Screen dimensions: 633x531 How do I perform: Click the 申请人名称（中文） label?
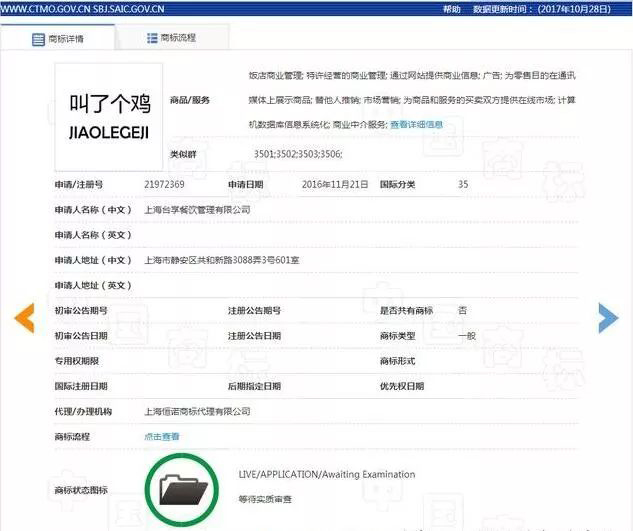(x=93, y=210)
